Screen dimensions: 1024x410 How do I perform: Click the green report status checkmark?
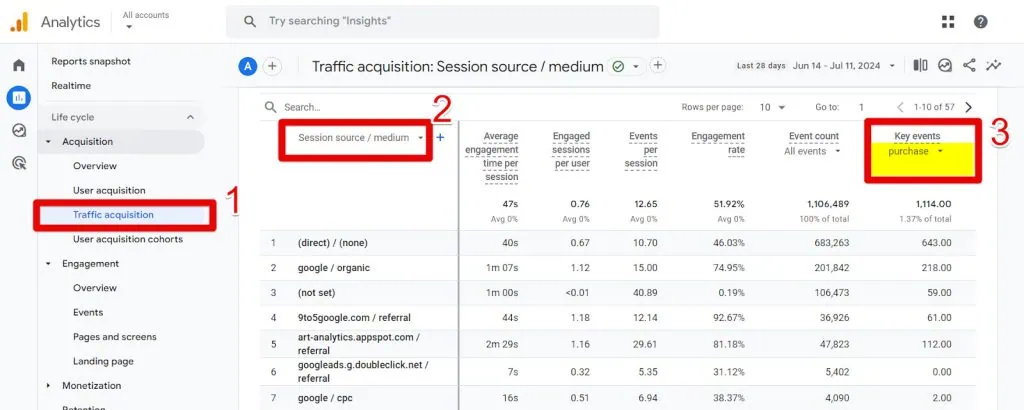tap(618, 67)
